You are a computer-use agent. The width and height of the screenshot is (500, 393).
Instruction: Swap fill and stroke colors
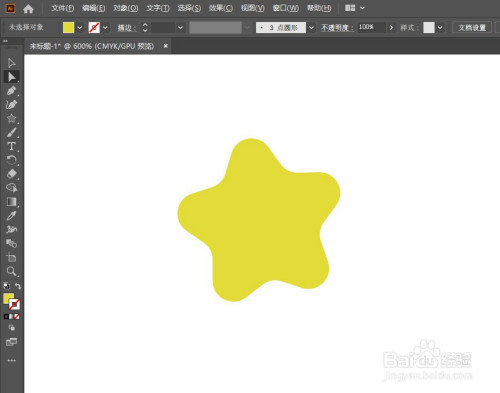(x=18, y=286)
